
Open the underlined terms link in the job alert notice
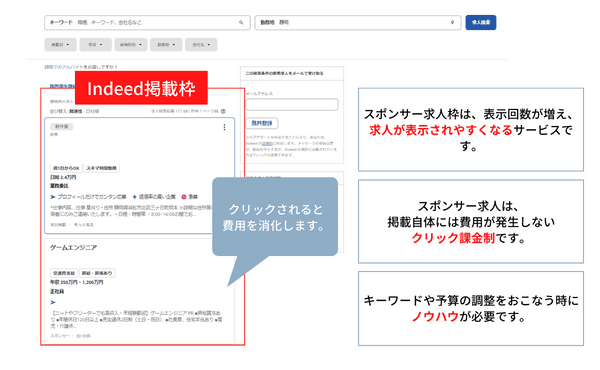point(267,143)
